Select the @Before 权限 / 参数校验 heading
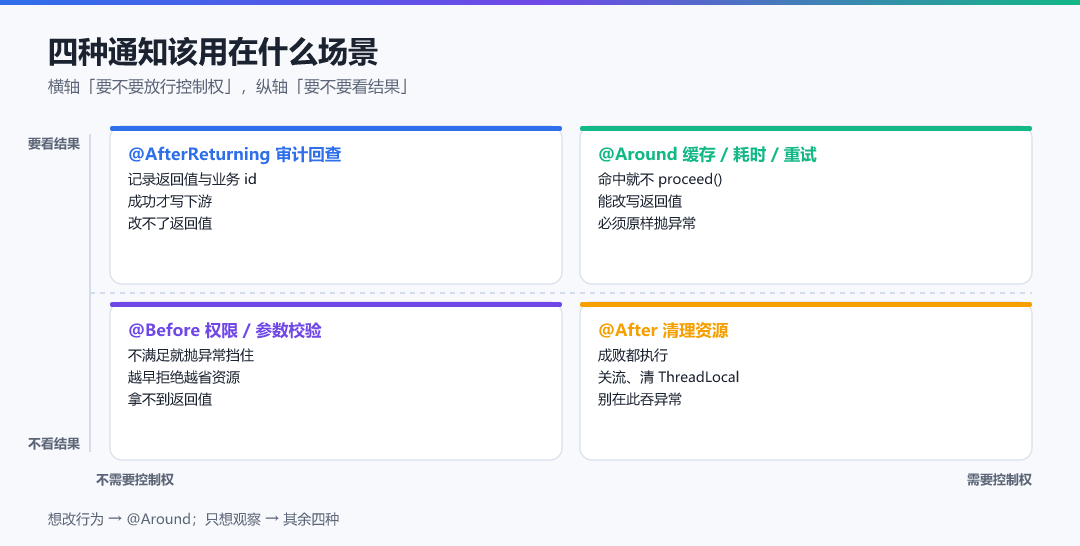Image resolution: width=1080 pixels, height=546 pixels. tap(225, 330)
